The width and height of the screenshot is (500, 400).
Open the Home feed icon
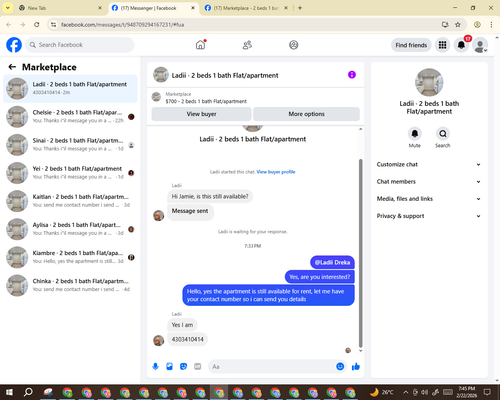[x=200, y=45]
